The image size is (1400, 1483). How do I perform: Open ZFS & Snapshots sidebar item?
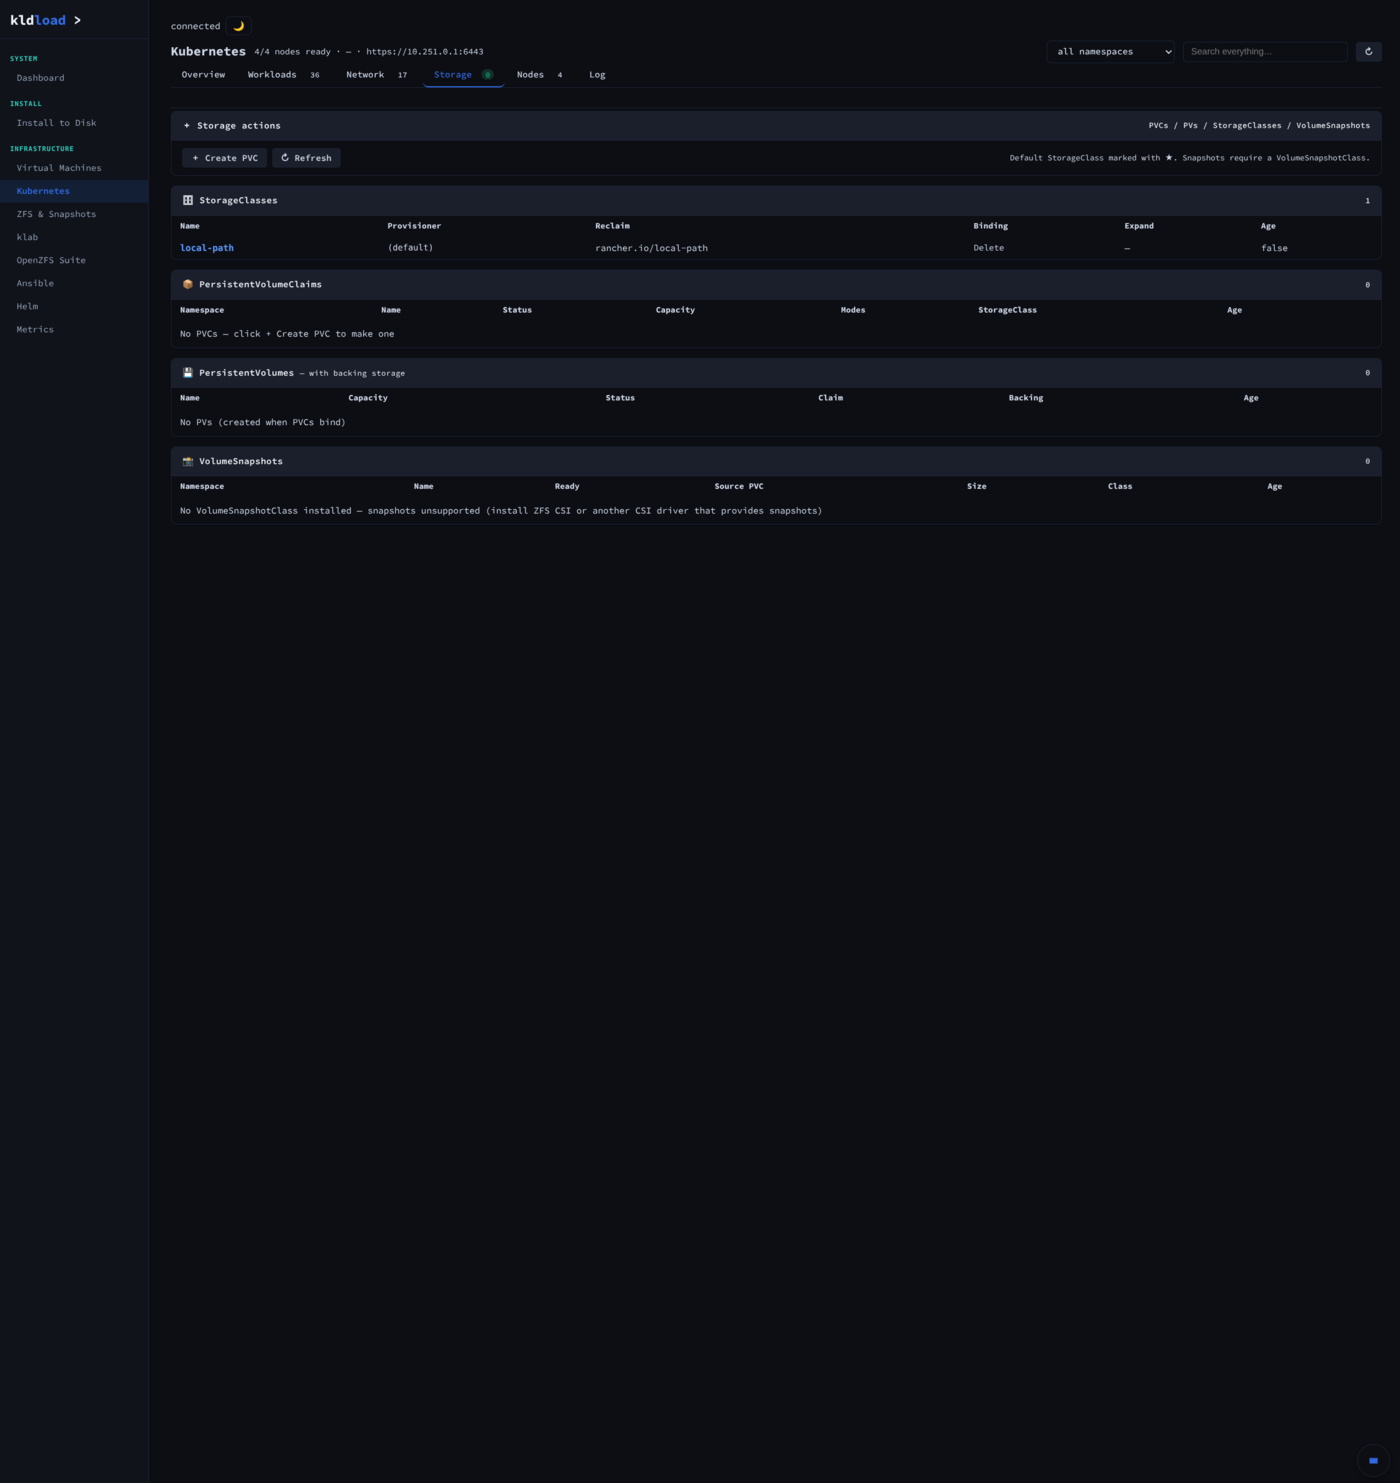pyautogui.click(x=74, y=214)
